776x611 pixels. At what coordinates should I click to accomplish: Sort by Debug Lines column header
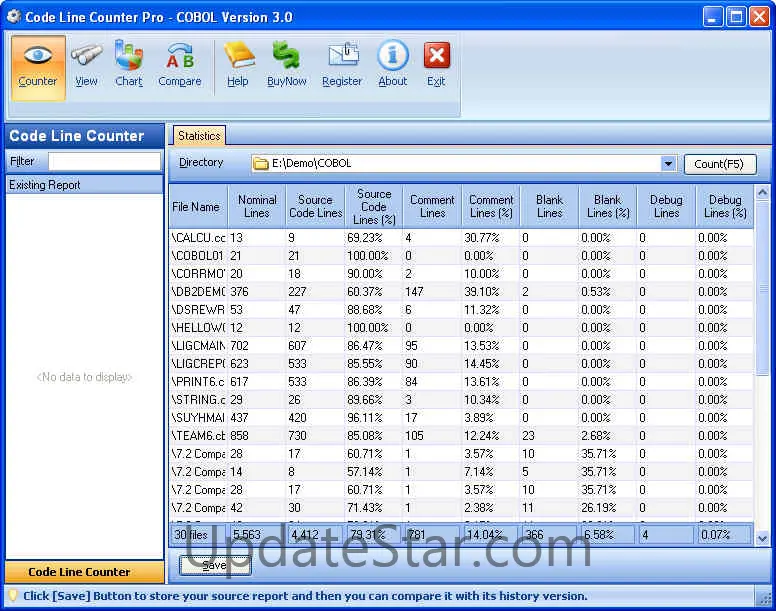pyautogui.click(x=666, y=206)
